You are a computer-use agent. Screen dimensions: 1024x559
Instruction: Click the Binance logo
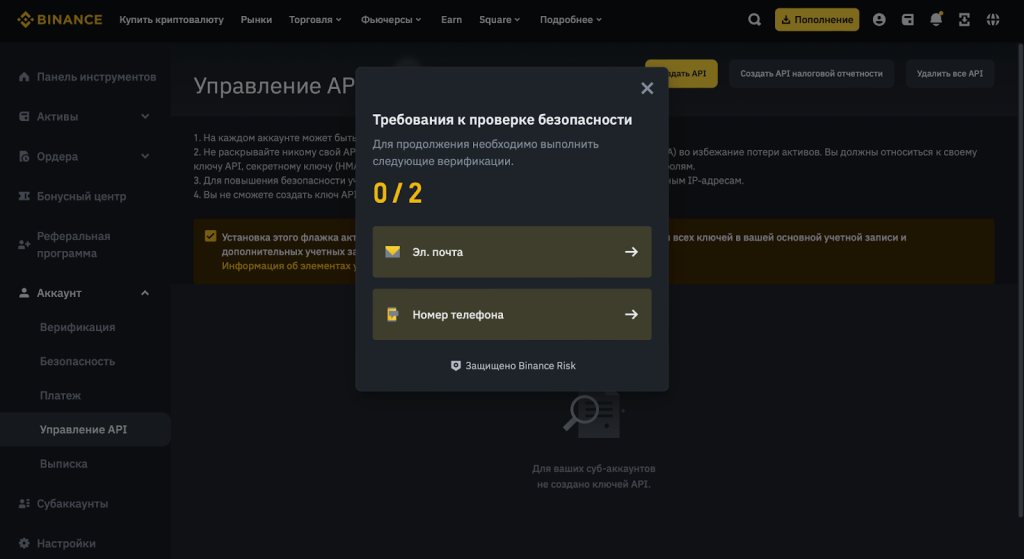(59, 20)
